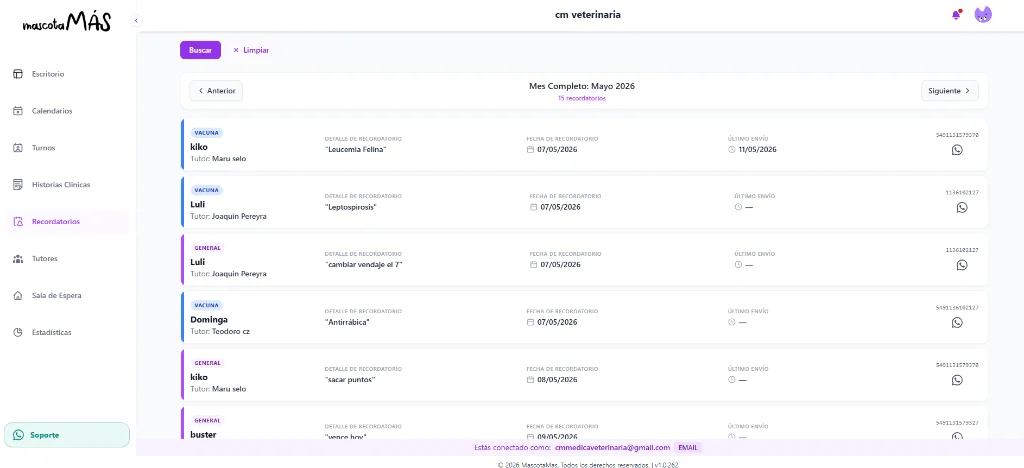Screen dimensions: 1024x468
Task: Click the "Leucemia Felina" reminder detail
Action: 356,150
